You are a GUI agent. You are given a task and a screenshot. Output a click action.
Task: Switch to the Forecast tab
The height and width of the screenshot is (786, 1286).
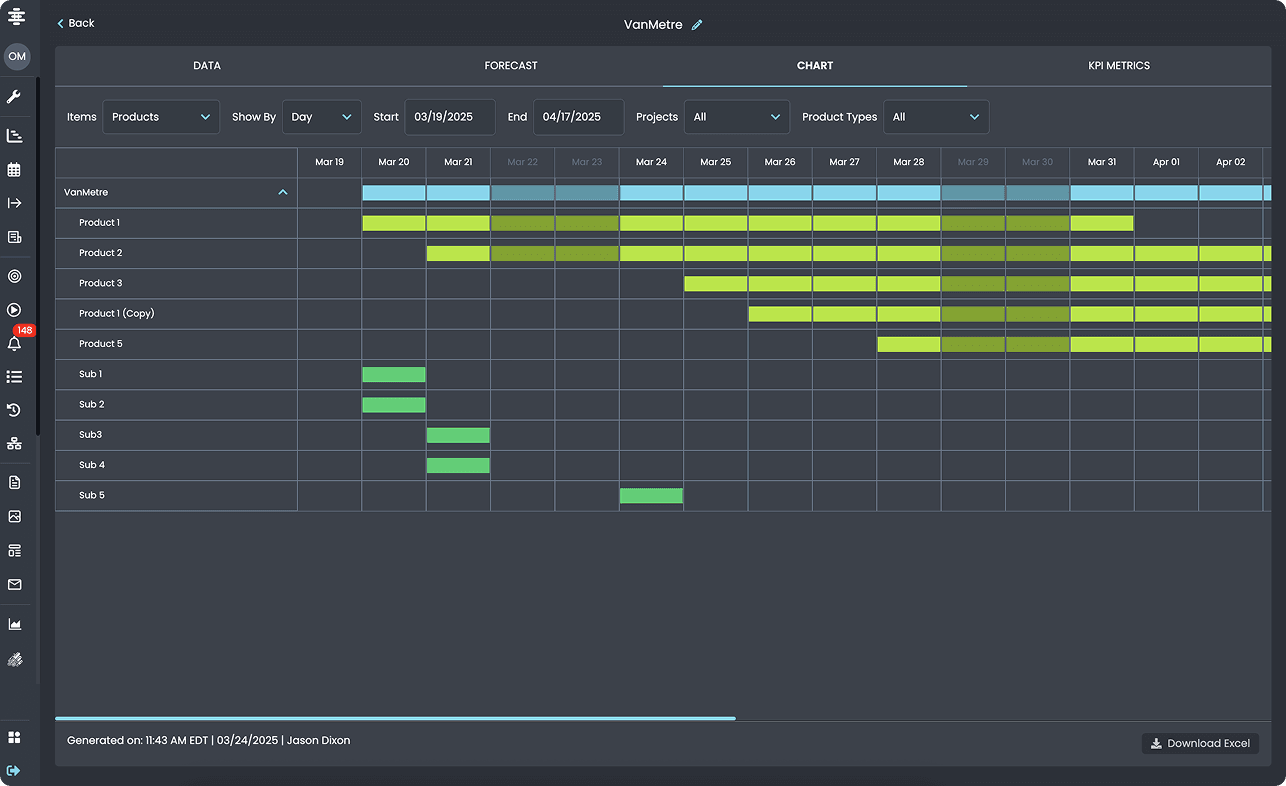tap(511, 66)
